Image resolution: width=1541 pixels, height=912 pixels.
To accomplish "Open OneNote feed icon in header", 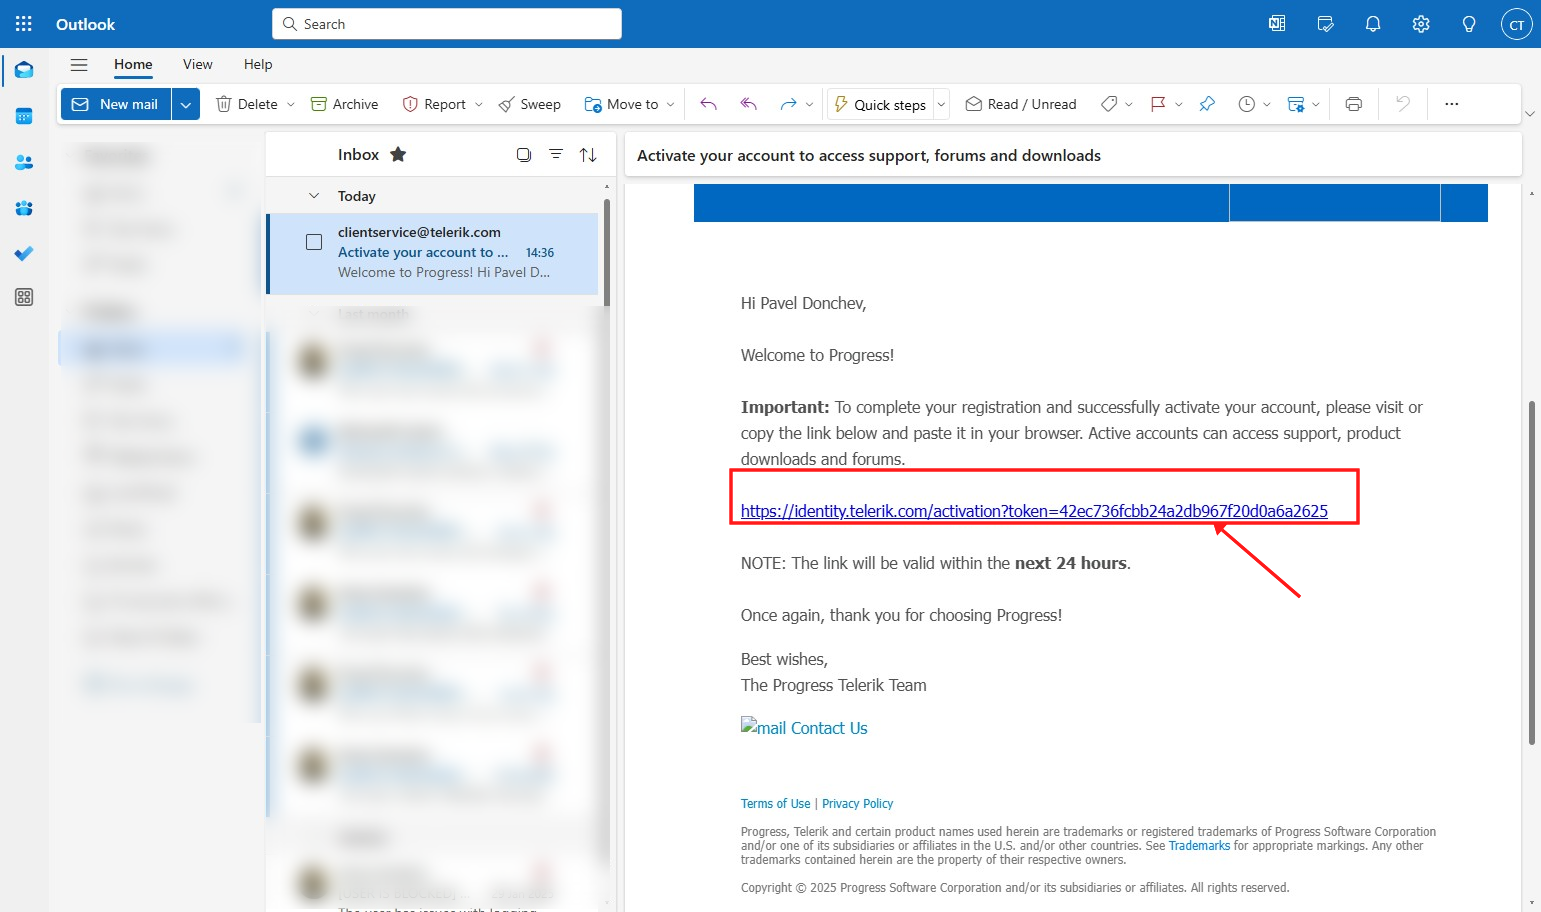I will click(1277, 24).
